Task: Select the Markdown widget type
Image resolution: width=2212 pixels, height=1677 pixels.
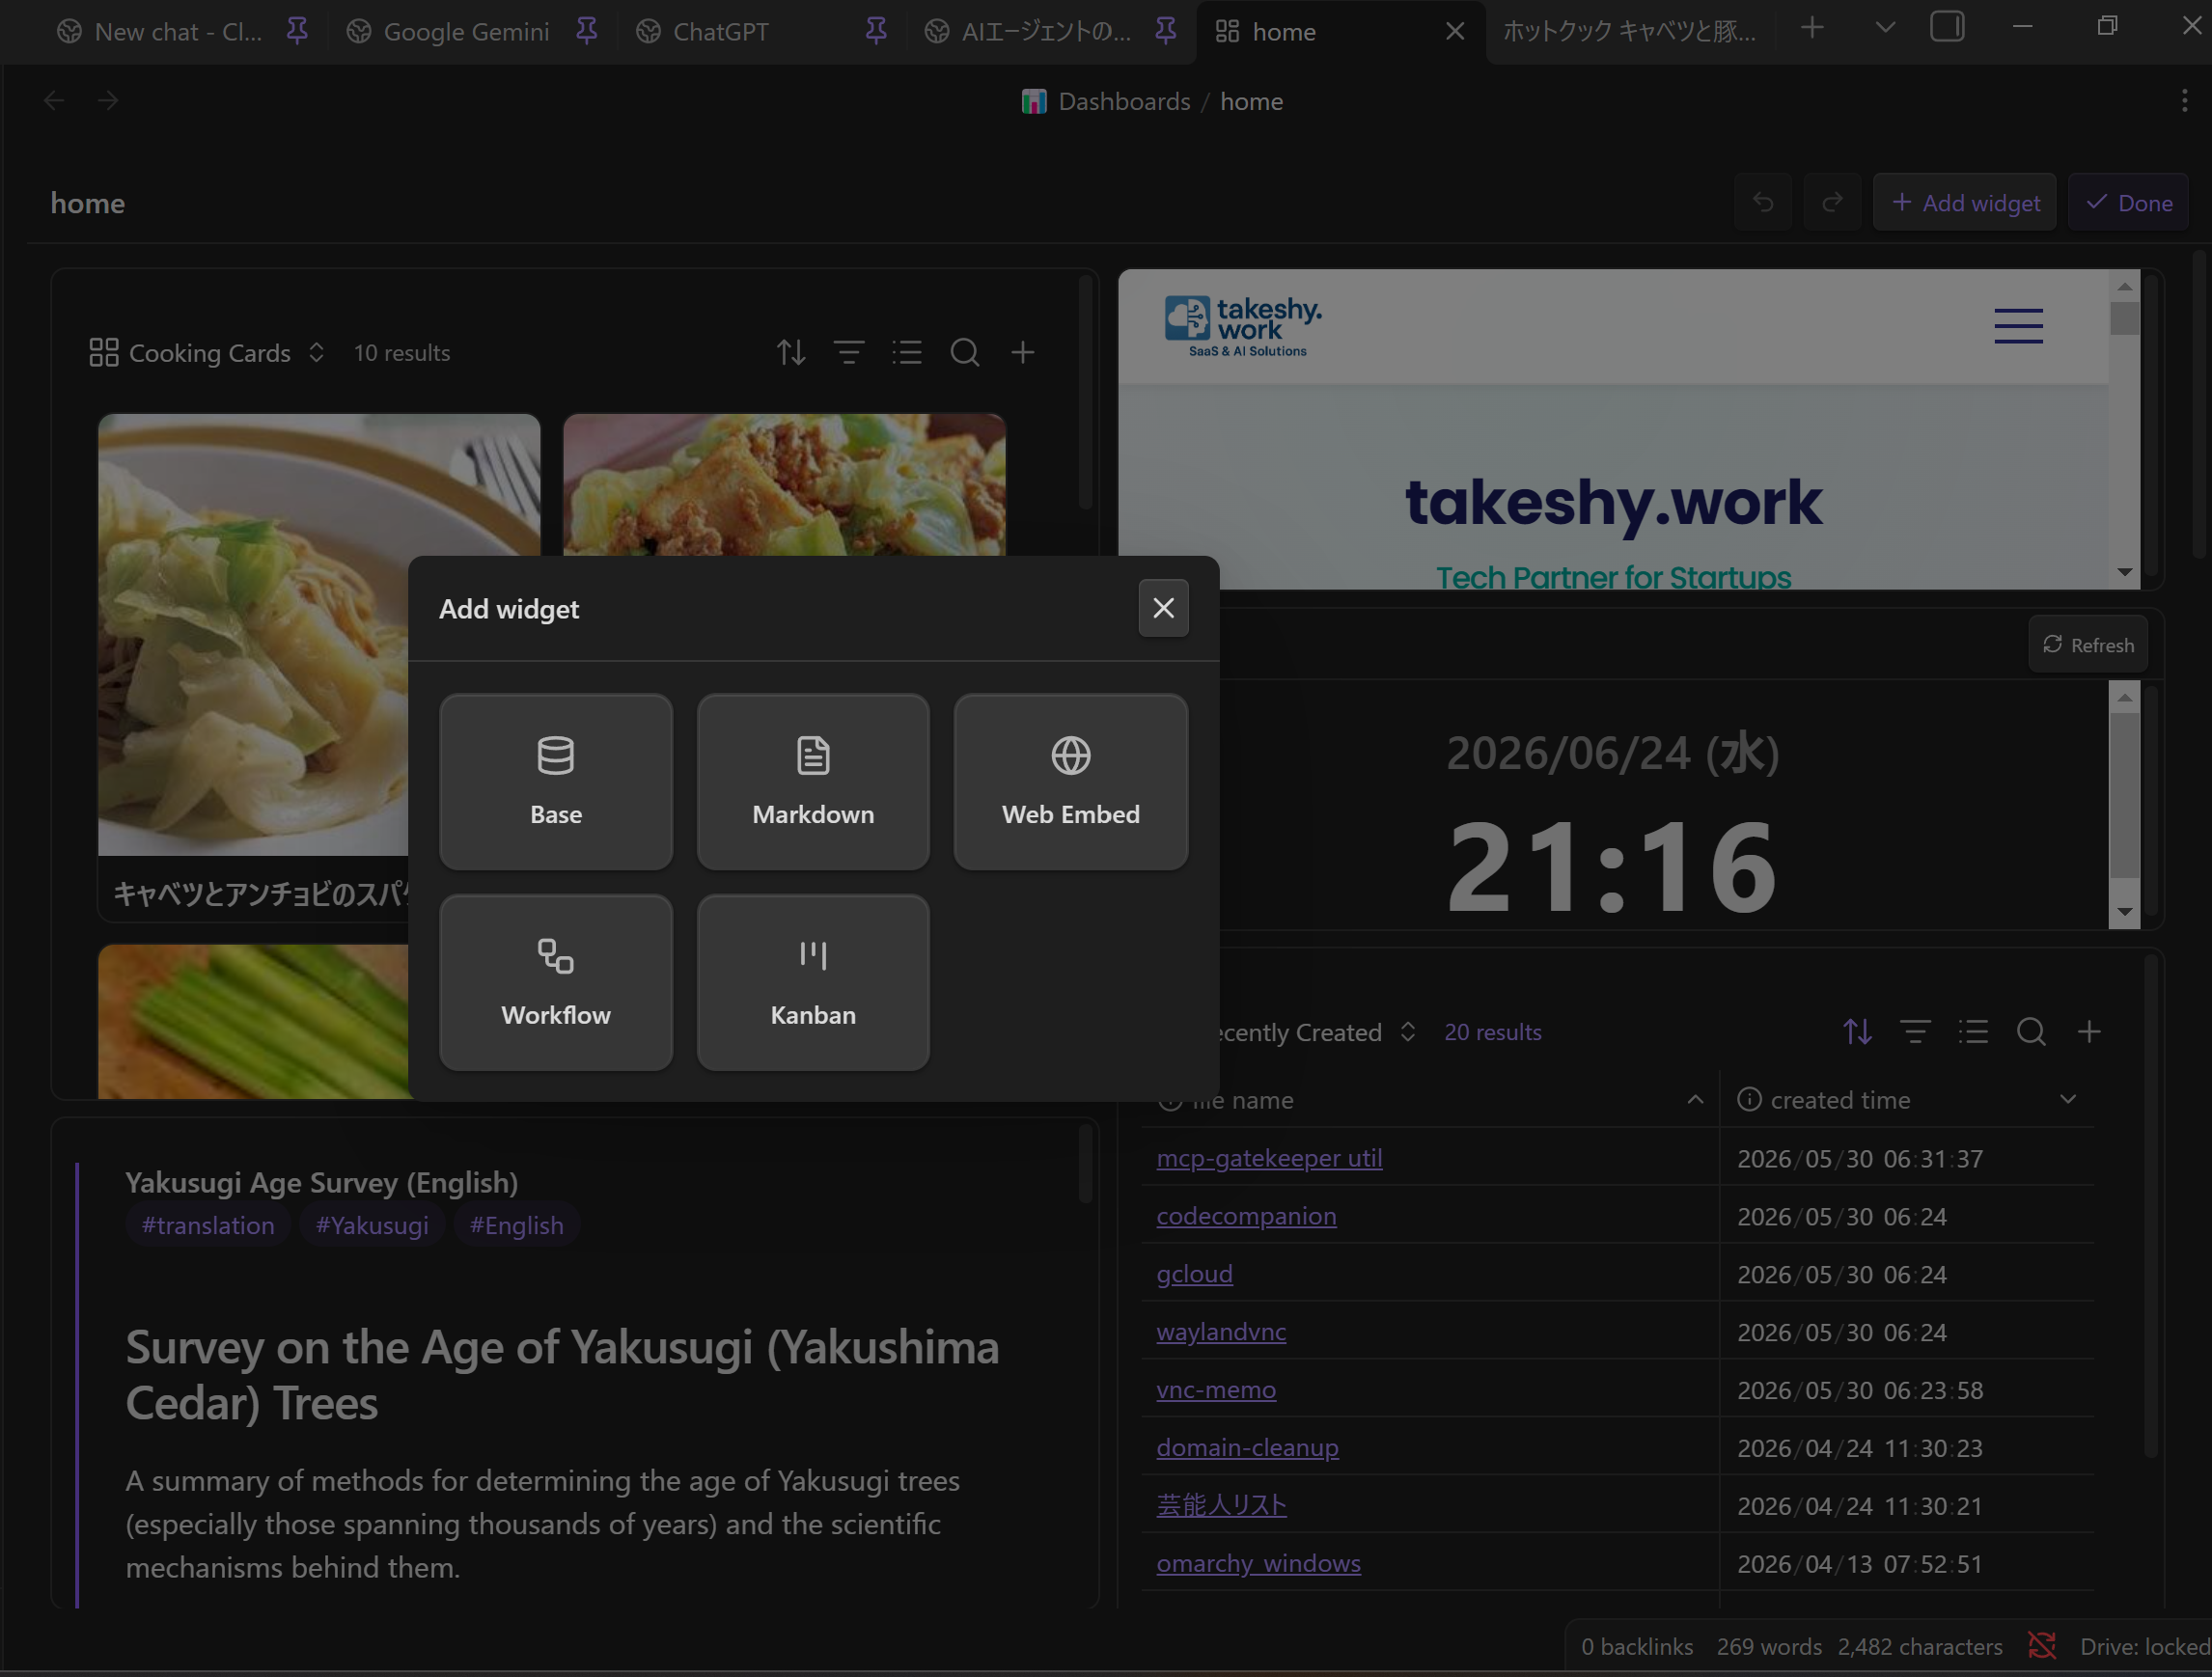Action: coord(813,782)
